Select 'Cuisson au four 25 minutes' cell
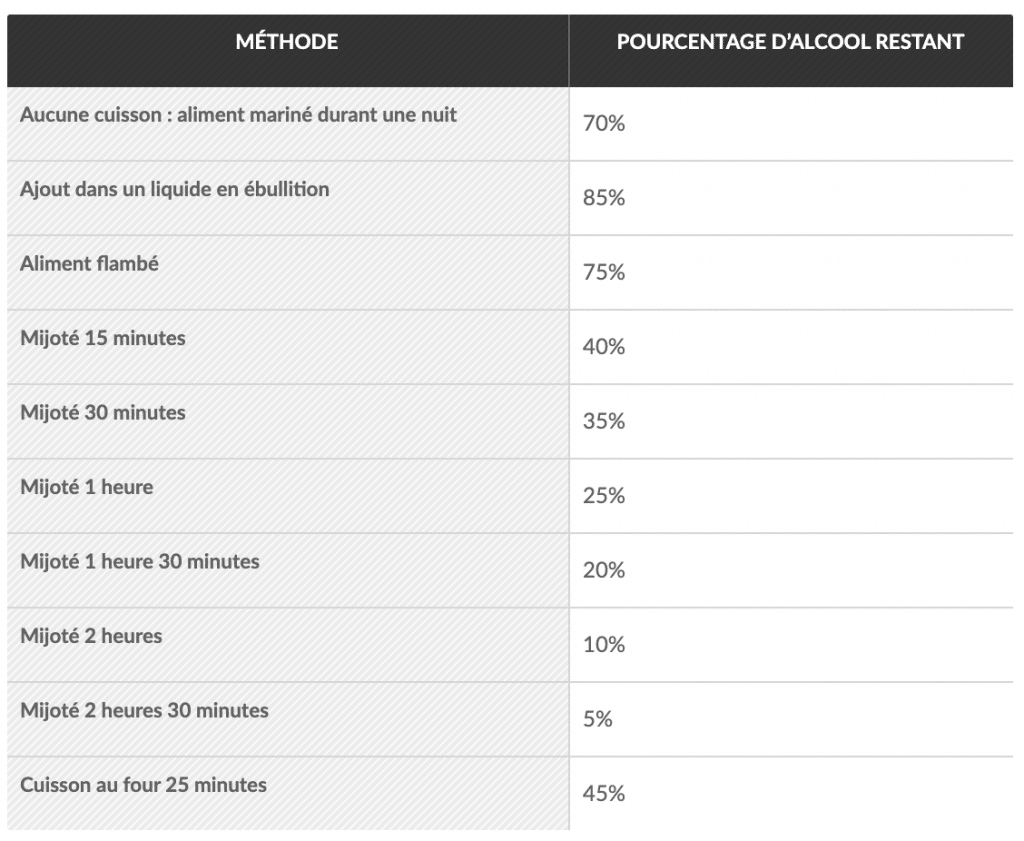Viewport: 1024px width, 841px height. coord(143,785)
